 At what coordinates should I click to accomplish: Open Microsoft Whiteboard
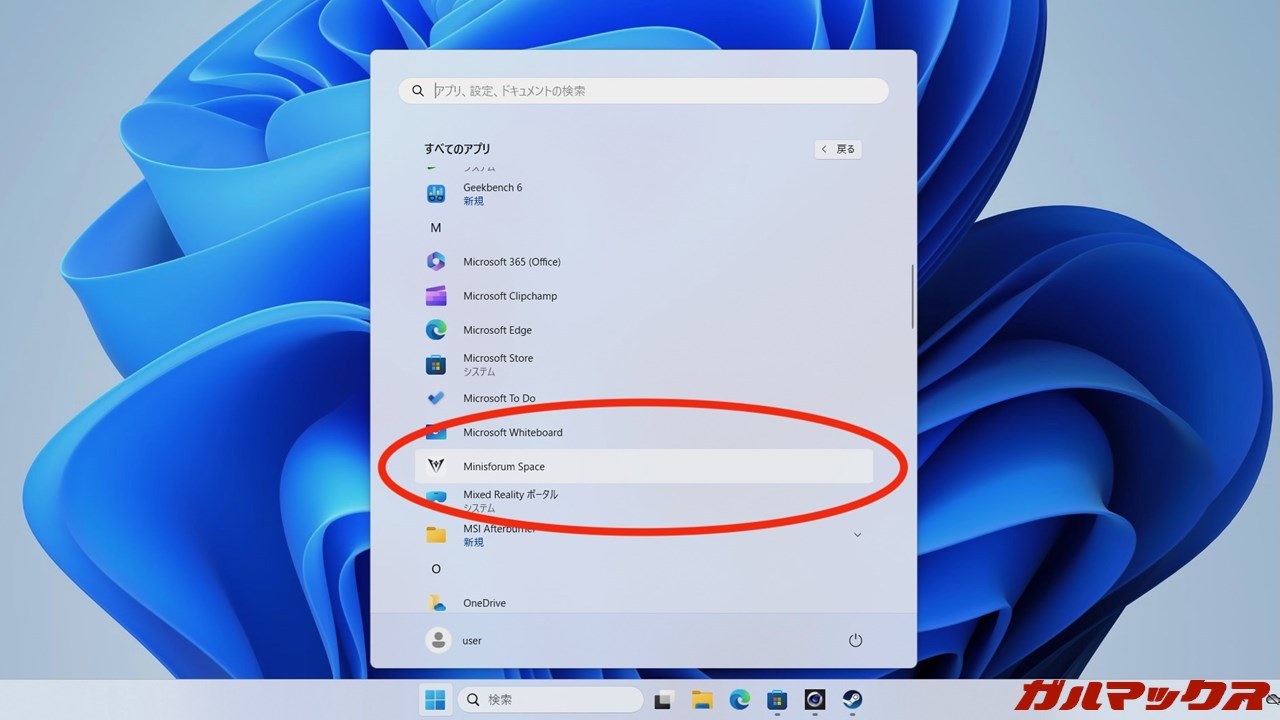(512, 433)
